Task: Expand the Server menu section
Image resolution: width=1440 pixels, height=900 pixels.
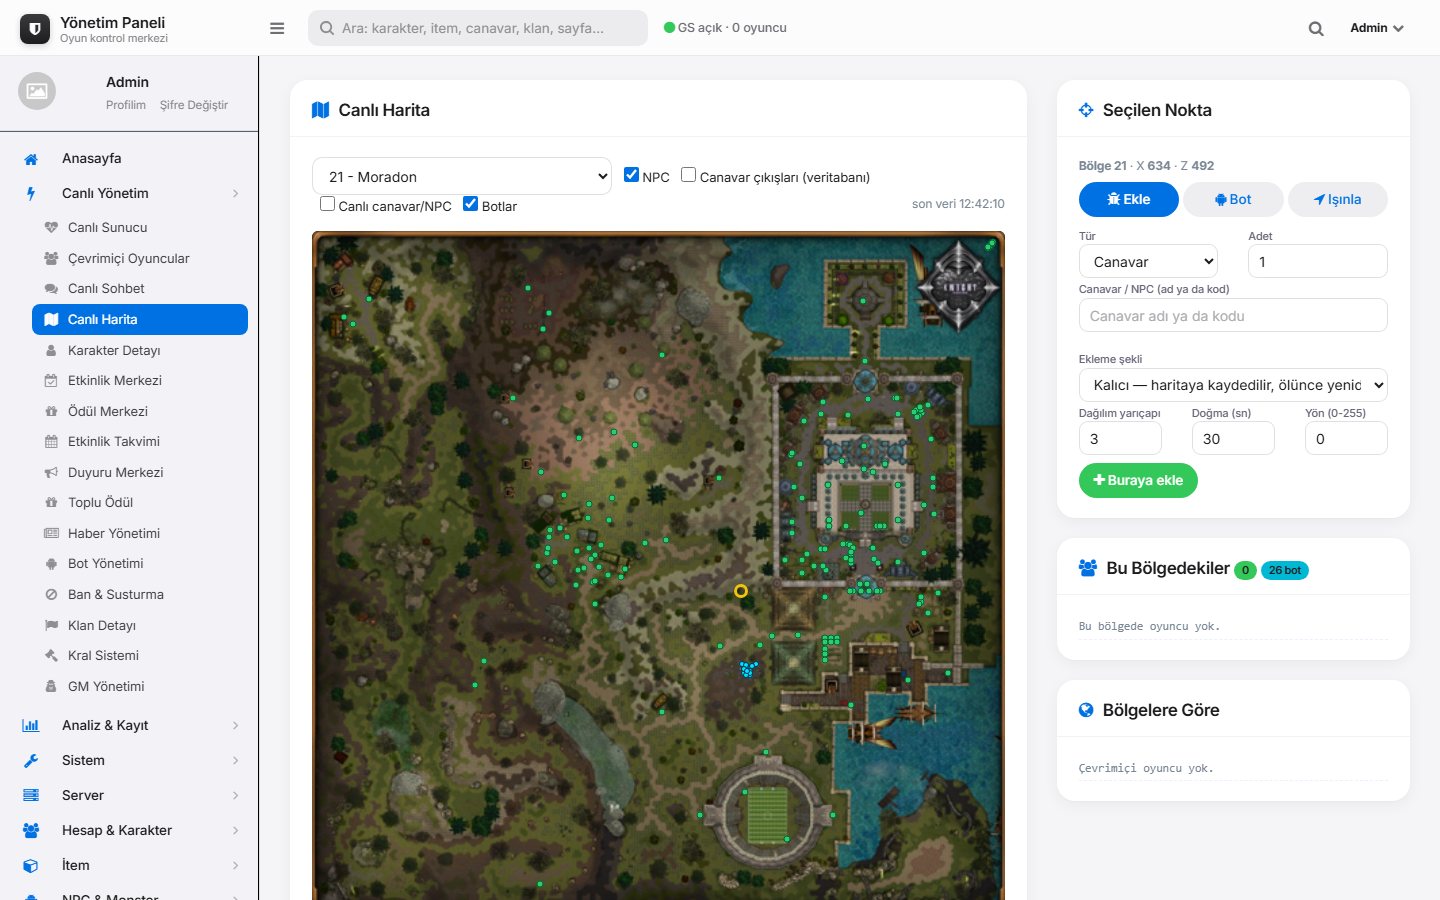Action: point(130,796)
